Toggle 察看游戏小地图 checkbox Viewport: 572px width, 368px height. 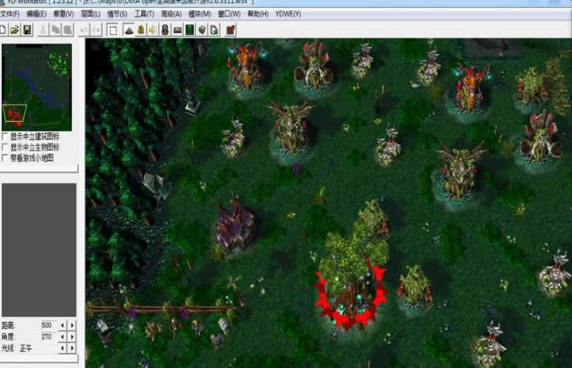[x=5, y=158]
